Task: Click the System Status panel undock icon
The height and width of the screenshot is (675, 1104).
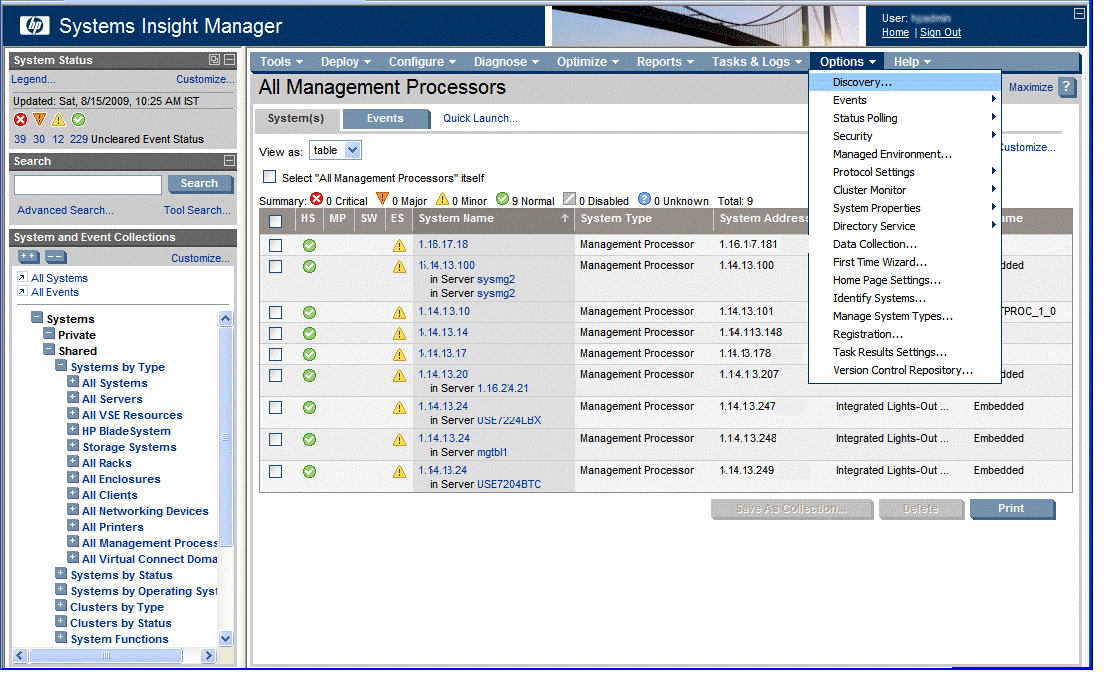Action: [x=215, y=60]
